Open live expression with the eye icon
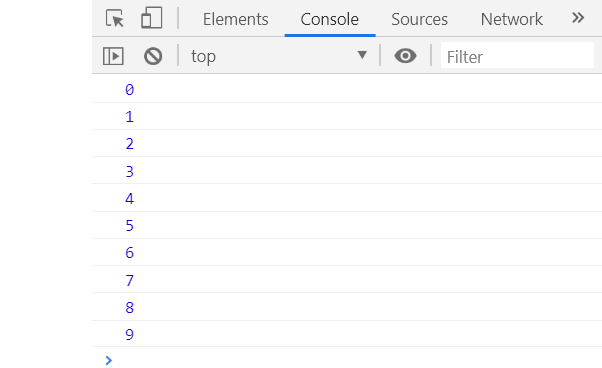The width and height of the screenshot is (602, 368). tap(405, 56)
